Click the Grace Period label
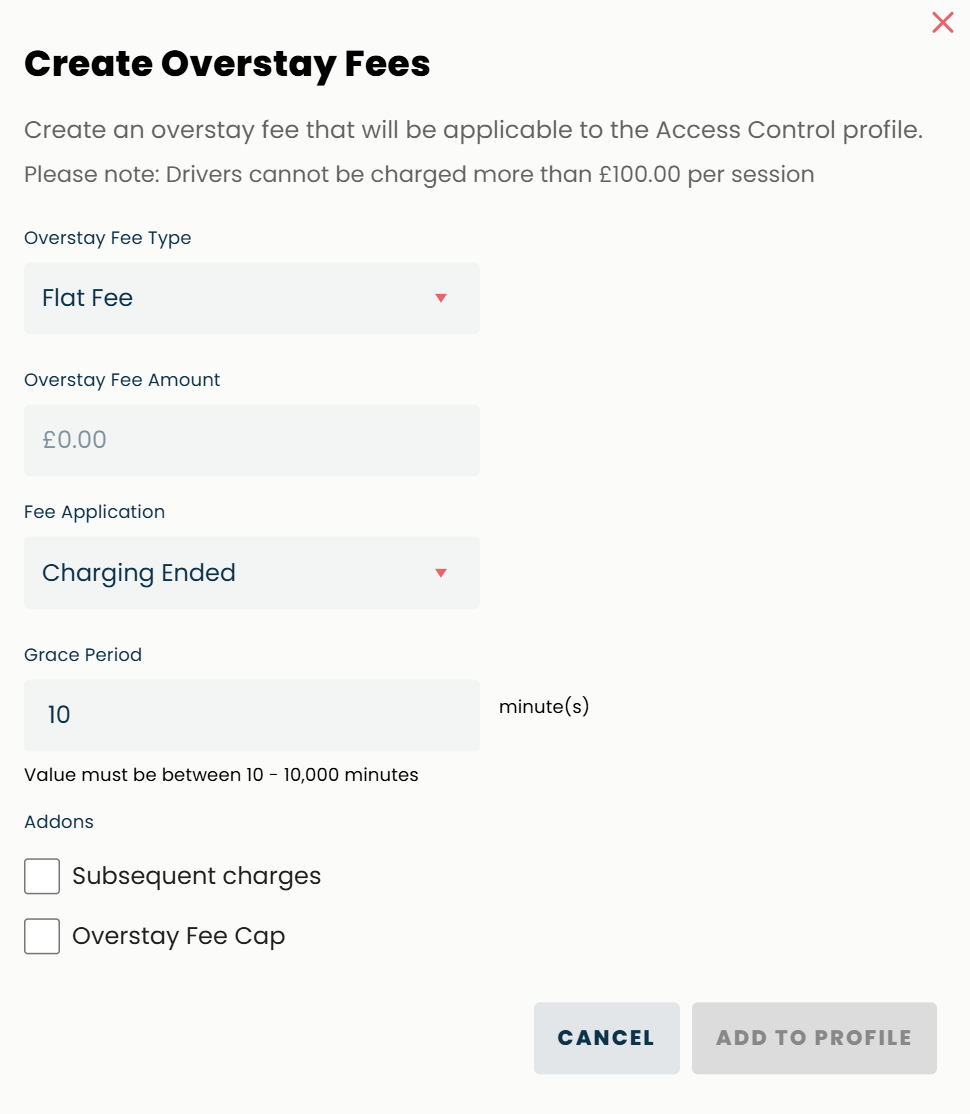The image size is (970, 1114). 83,655
